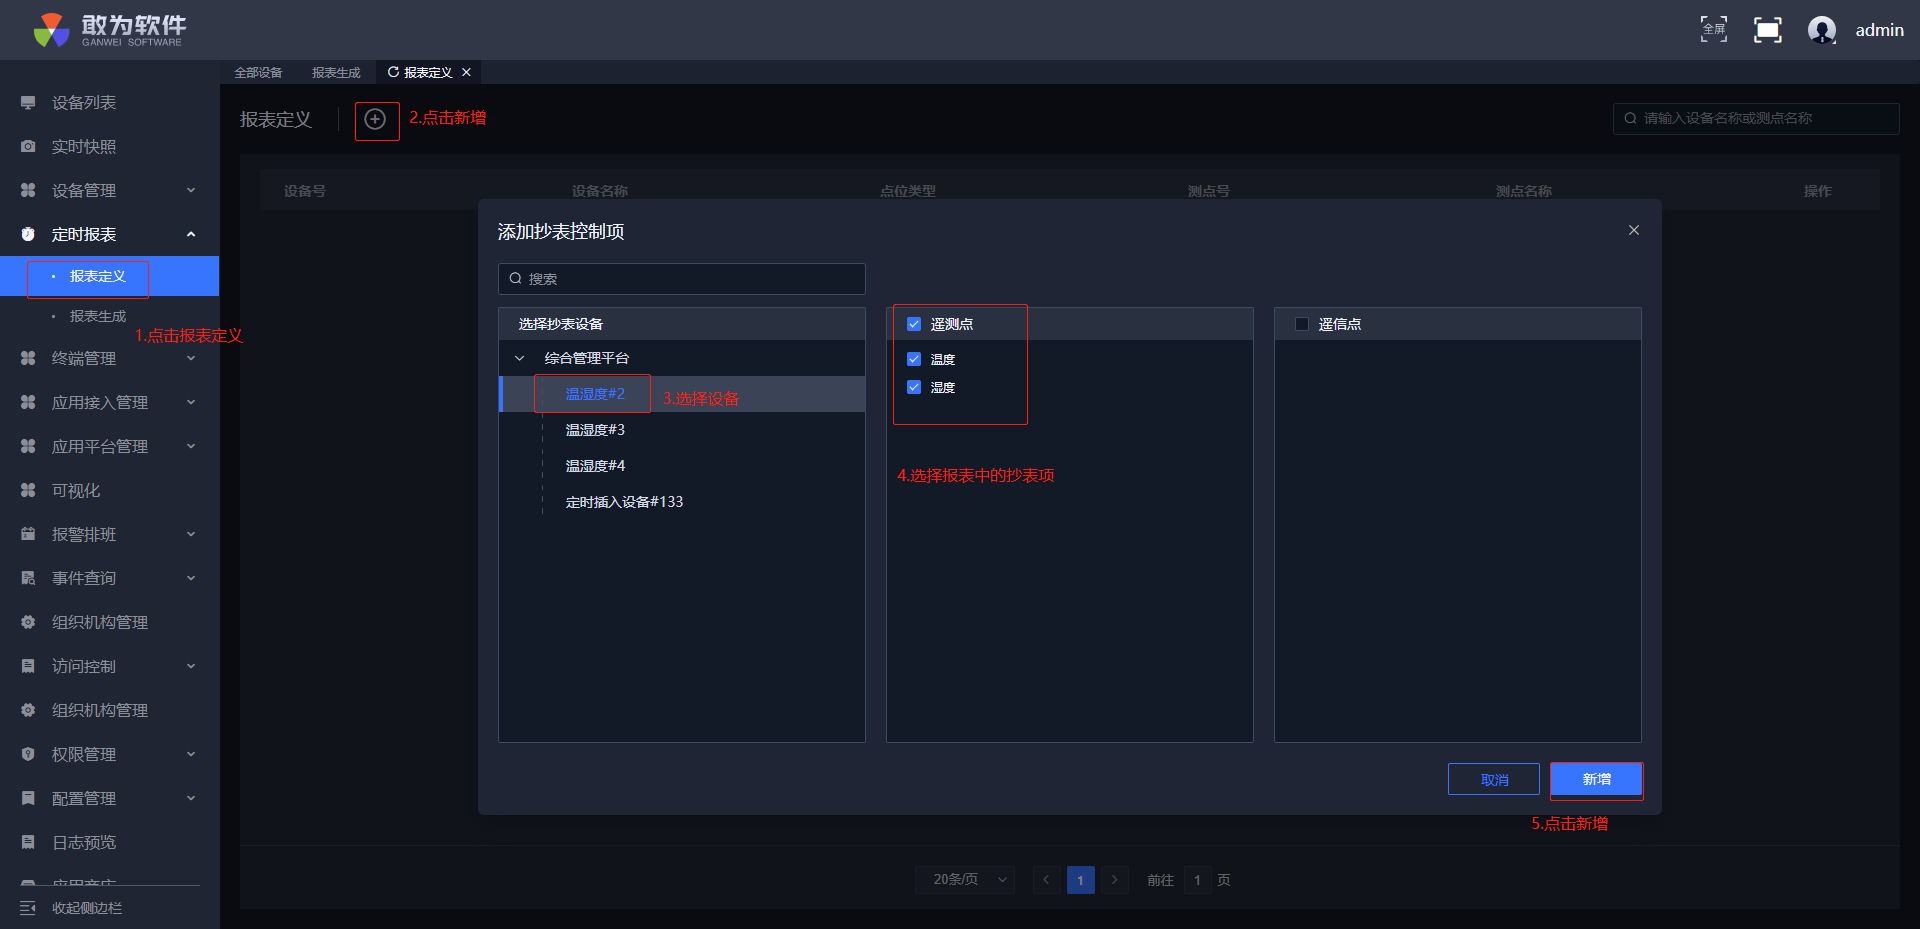Click the blue 新增 button
1920x929 pixels.
click(x=1596, y=780)
